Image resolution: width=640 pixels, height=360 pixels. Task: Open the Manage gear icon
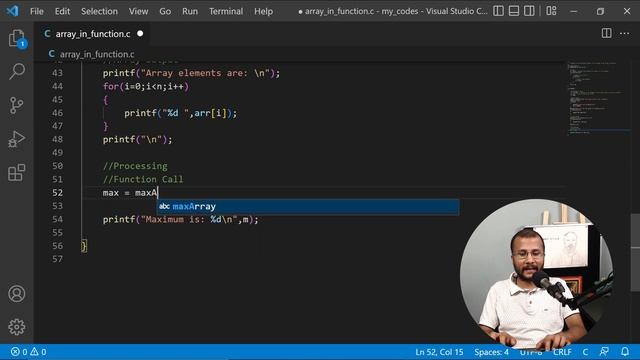[x=17, y=327]
